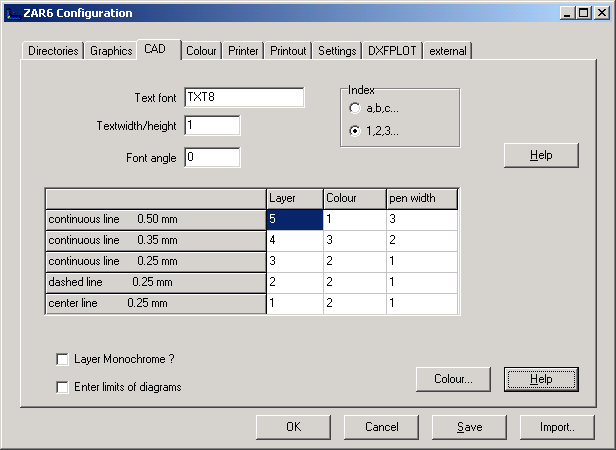Choose the 1,2,3... index radio option
This screenshot has width=616, height=450.
pos(355,131)
